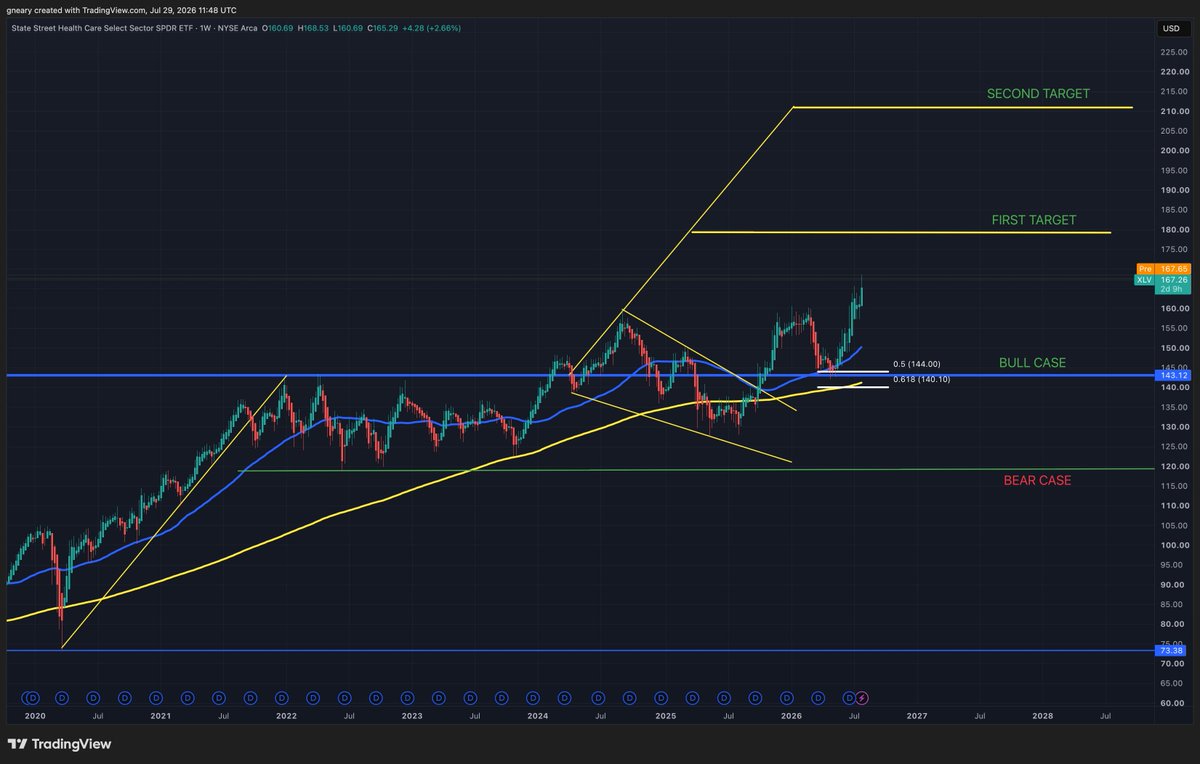
Task: Click the 2023 label on the time axis
Action: 412,716
